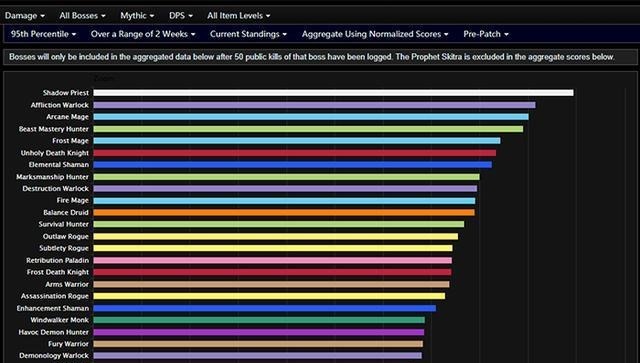Click the Frost Death Knight label
This screenshot has width=640, height=363.
58,272
